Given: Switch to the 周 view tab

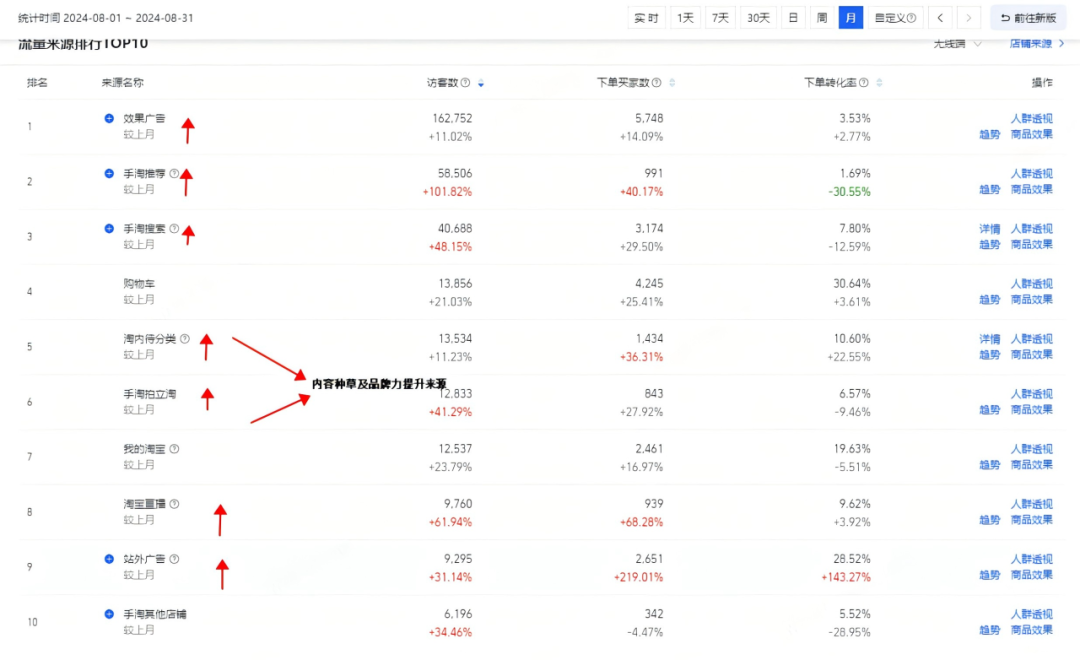Looking at the screenshot, I should (822, 18).
